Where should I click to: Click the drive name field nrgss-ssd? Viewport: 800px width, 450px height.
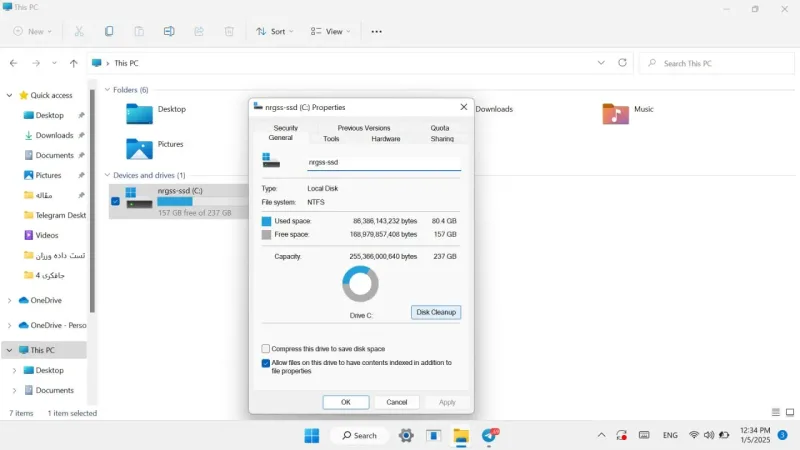[384, 162]
